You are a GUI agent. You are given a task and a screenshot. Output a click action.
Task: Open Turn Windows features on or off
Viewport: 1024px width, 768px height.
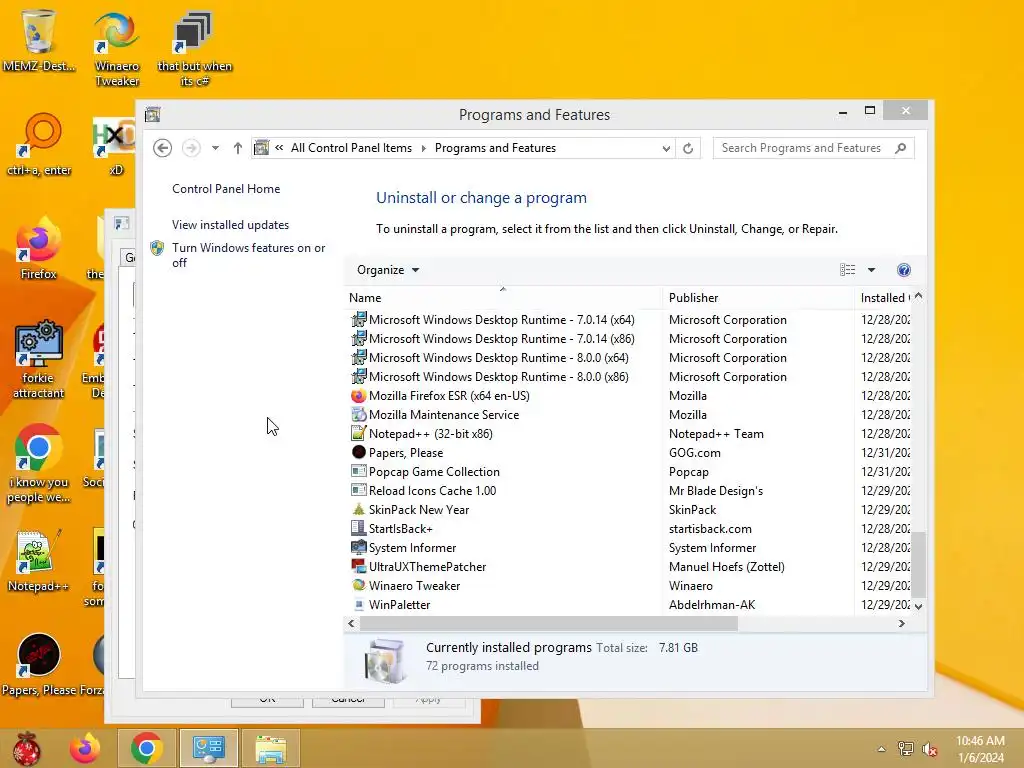point(248,255)
